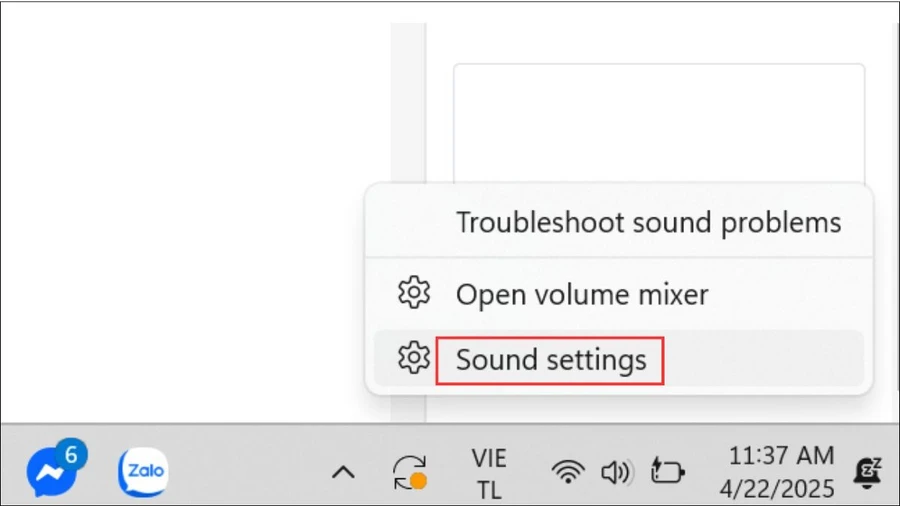900x506 pixels.
Task: Choose Troubleshoot sound problems
Action: click(649, 223)
